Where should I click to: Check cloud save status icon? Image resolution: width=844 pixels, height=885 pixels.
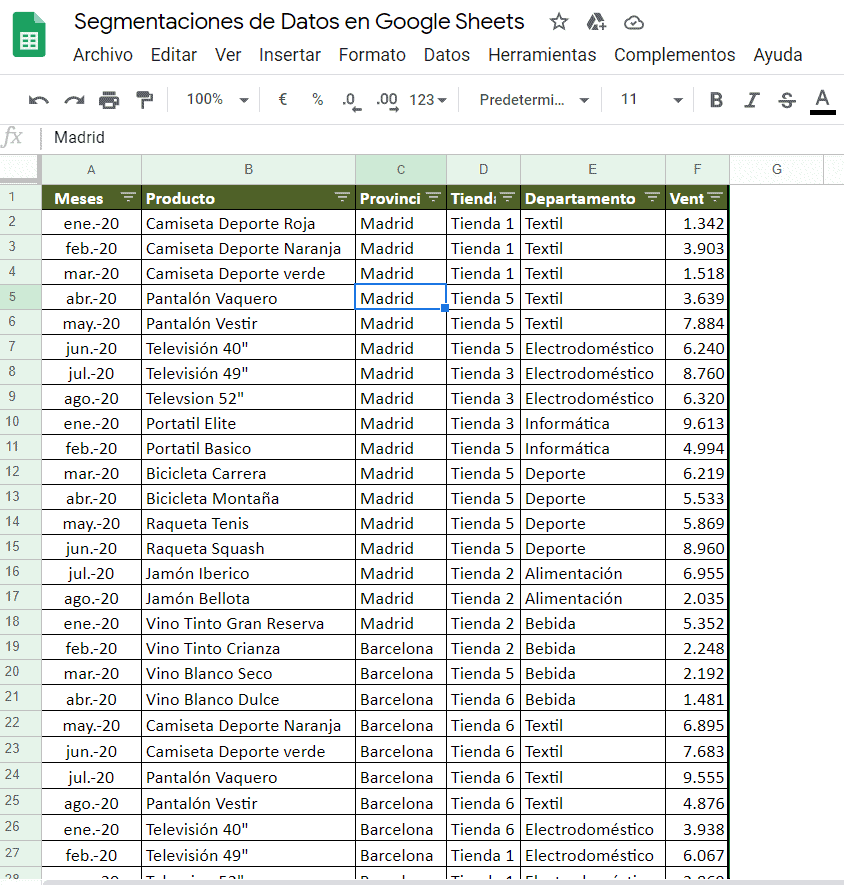coord(634,23)
